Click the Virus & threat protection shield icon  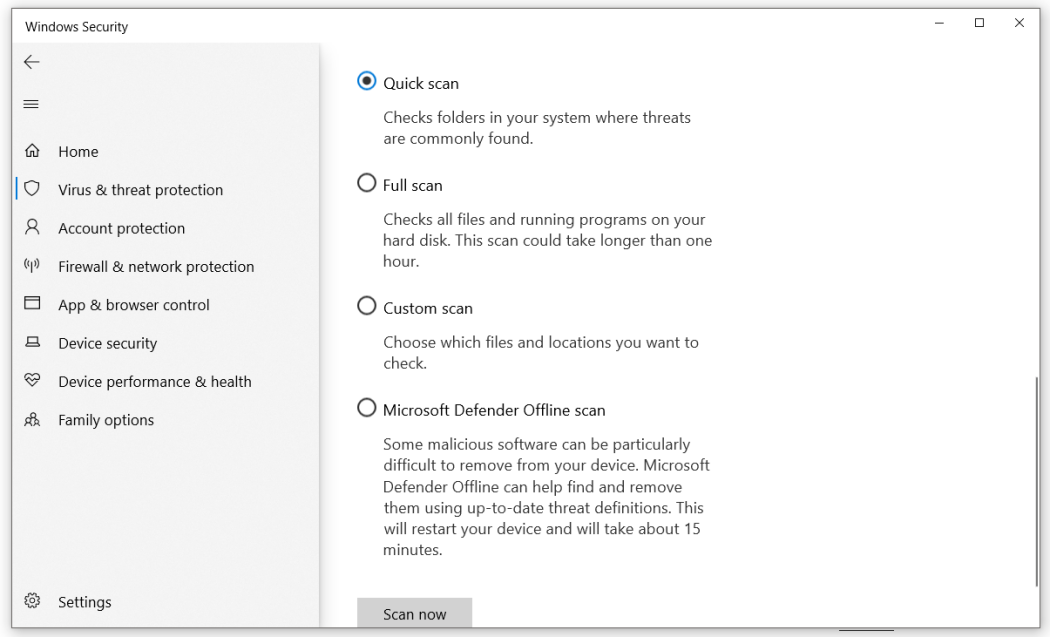[x=31, y=189]
